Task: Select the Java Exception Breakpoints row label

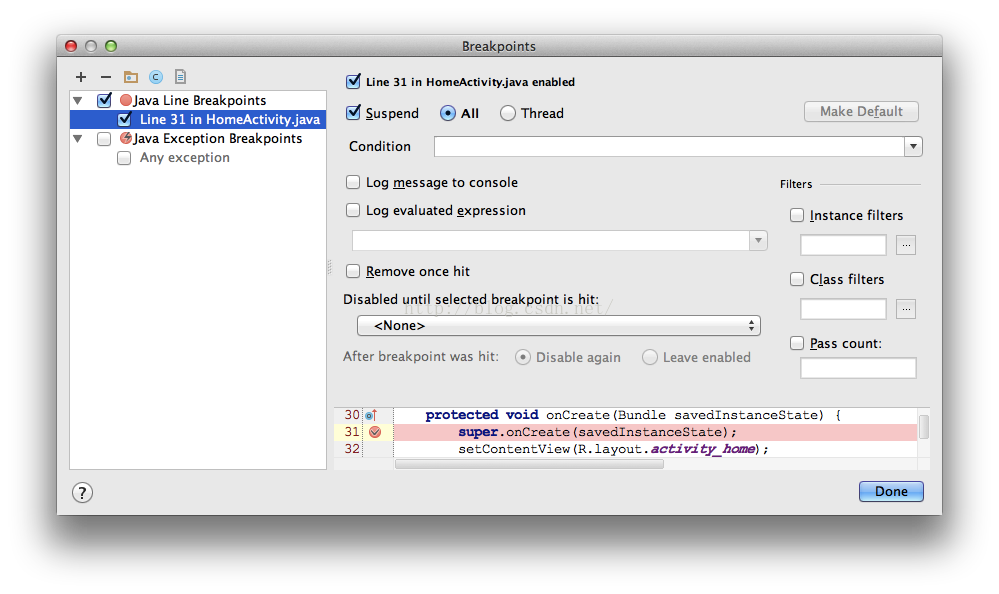Action: [x=217, y=138]
